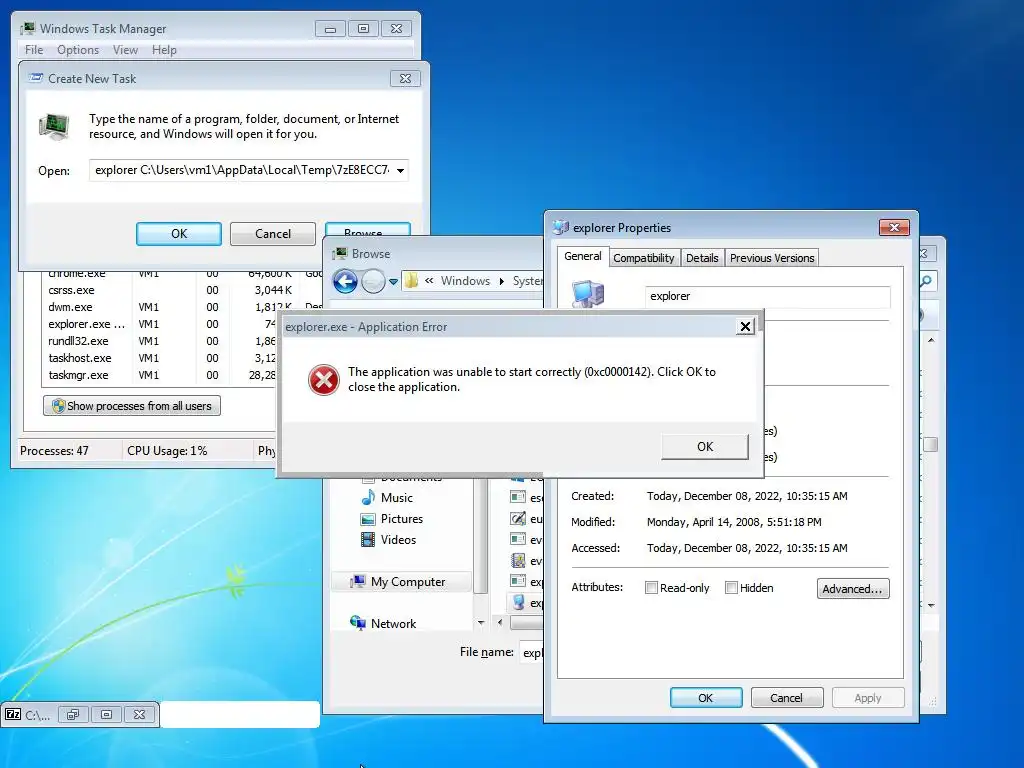Open the recent pages dropdown beside Forward button
Image resolution: width=1024 pixels, height=768 pixels.
pos(393,282)
